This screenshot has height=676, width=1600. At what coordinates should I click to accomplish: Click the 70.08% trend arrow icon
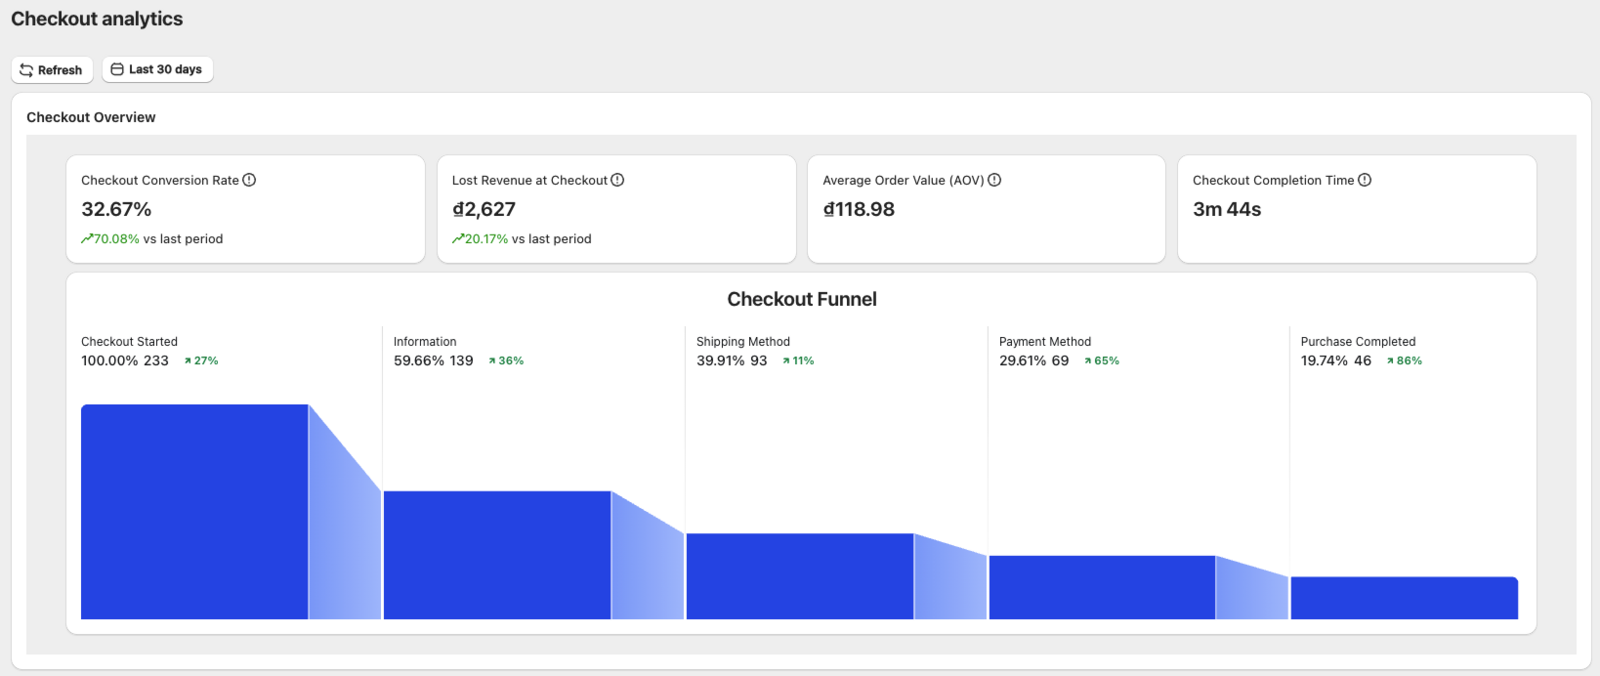(x=87, y=239)
